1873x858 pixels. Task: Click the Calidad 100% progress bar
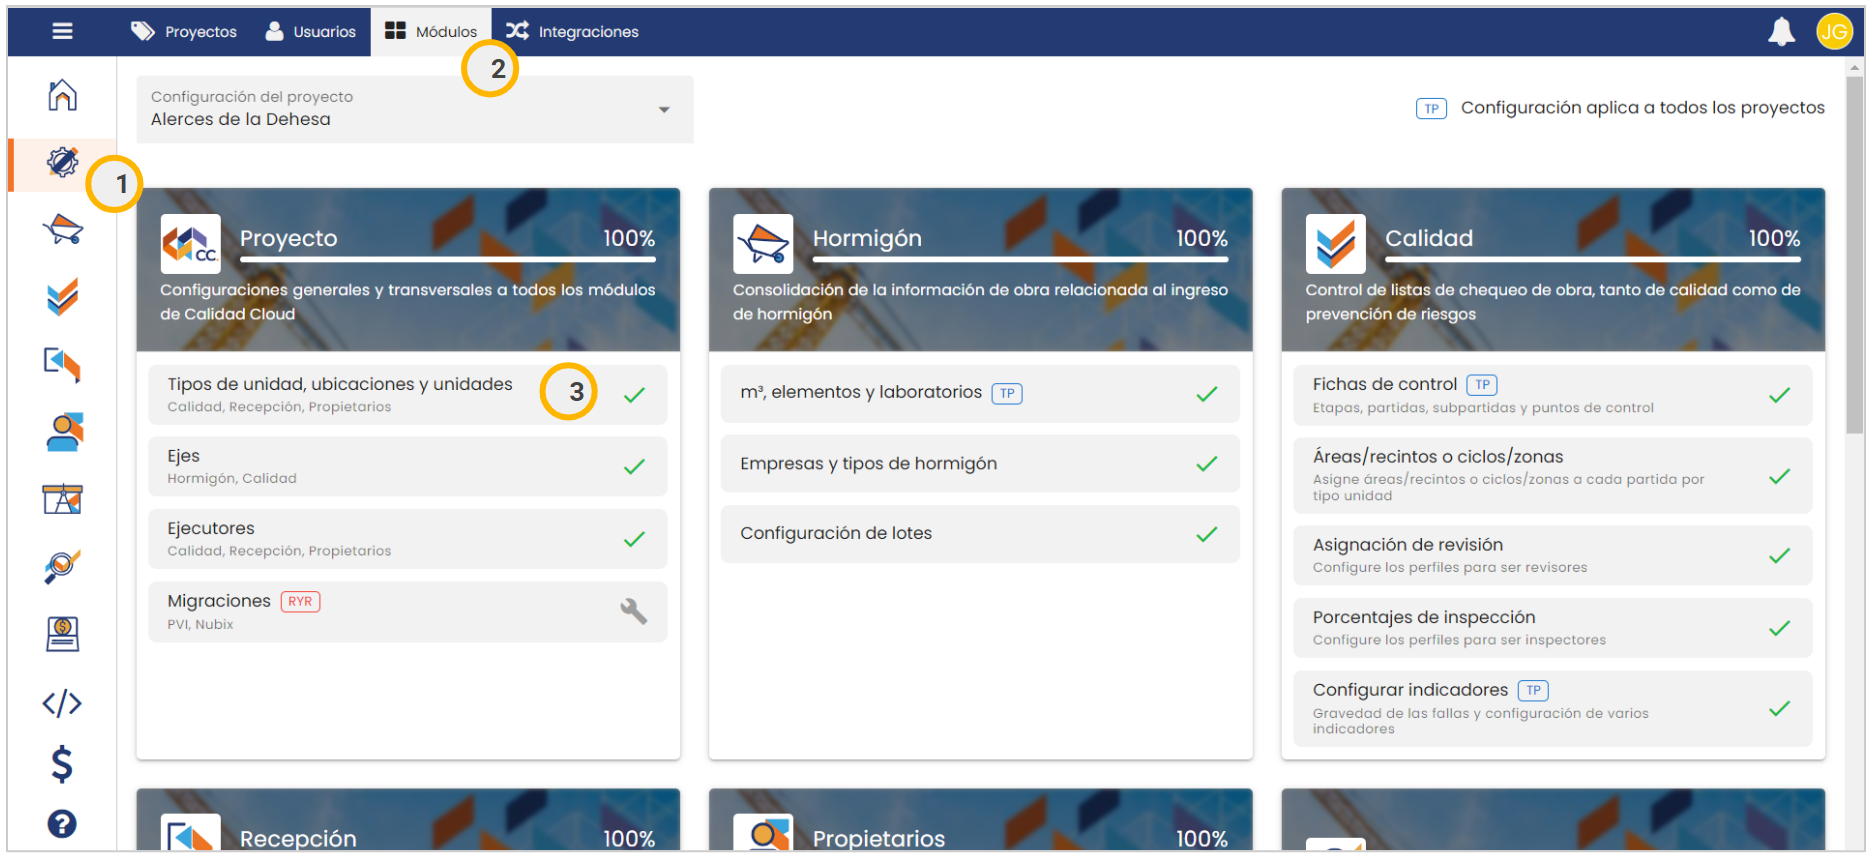[x=1592, y=260]
